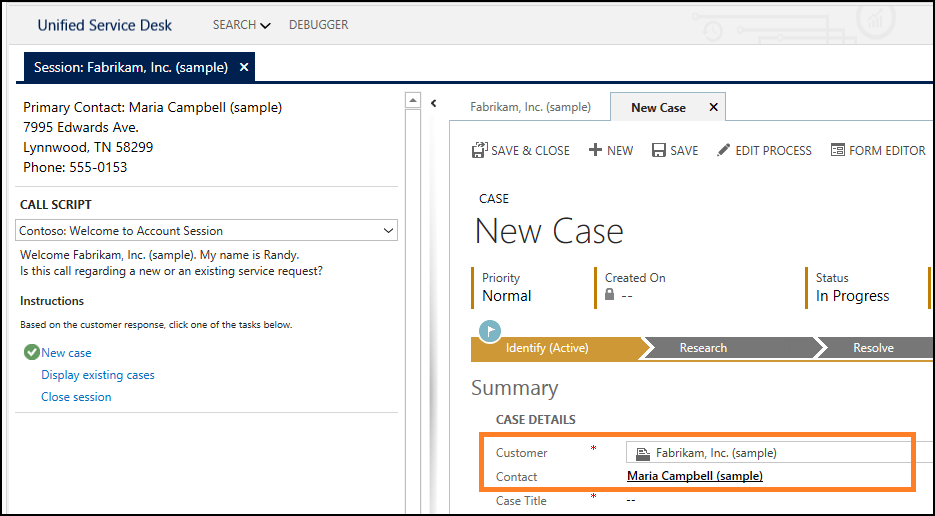The image size is (935, 516).
Task: Click the account icon in Customer field
Action: (643, 453)
